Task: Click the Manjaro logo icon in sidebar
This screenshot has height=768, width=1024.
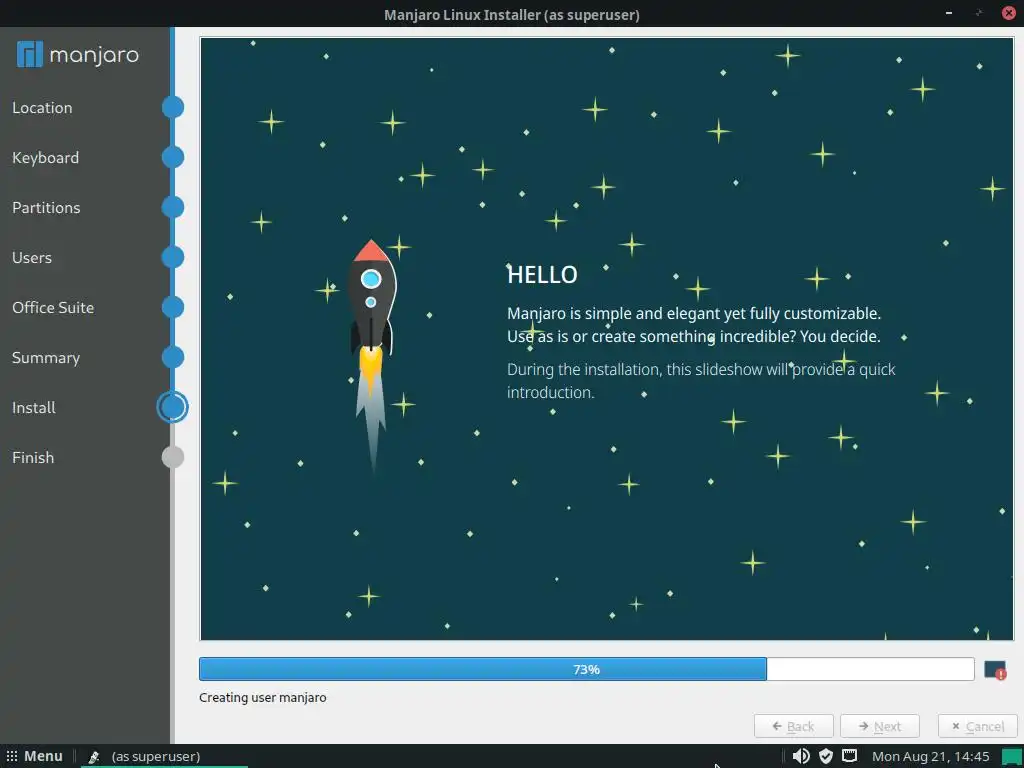Action: point(30,54)
